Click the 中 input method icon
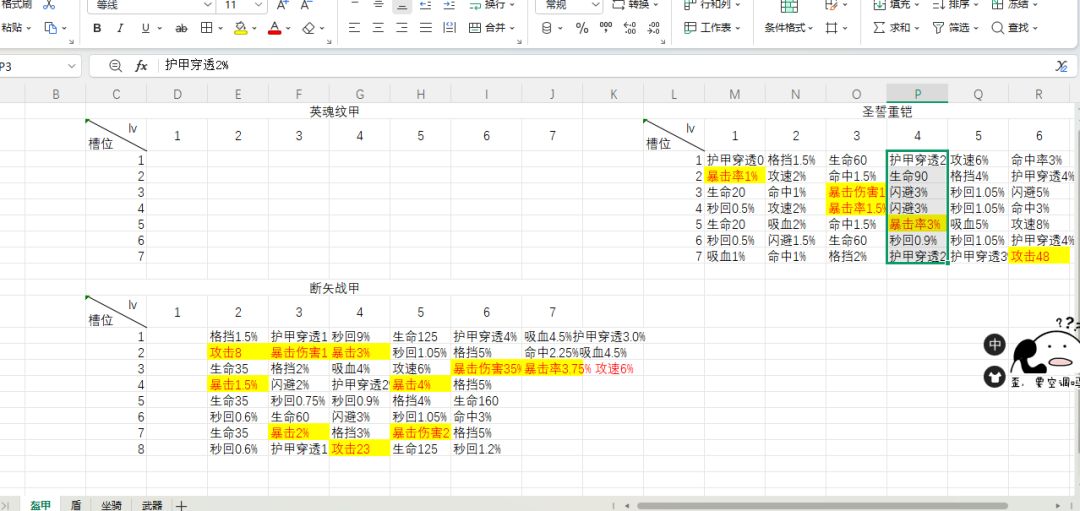 (995, 344)
